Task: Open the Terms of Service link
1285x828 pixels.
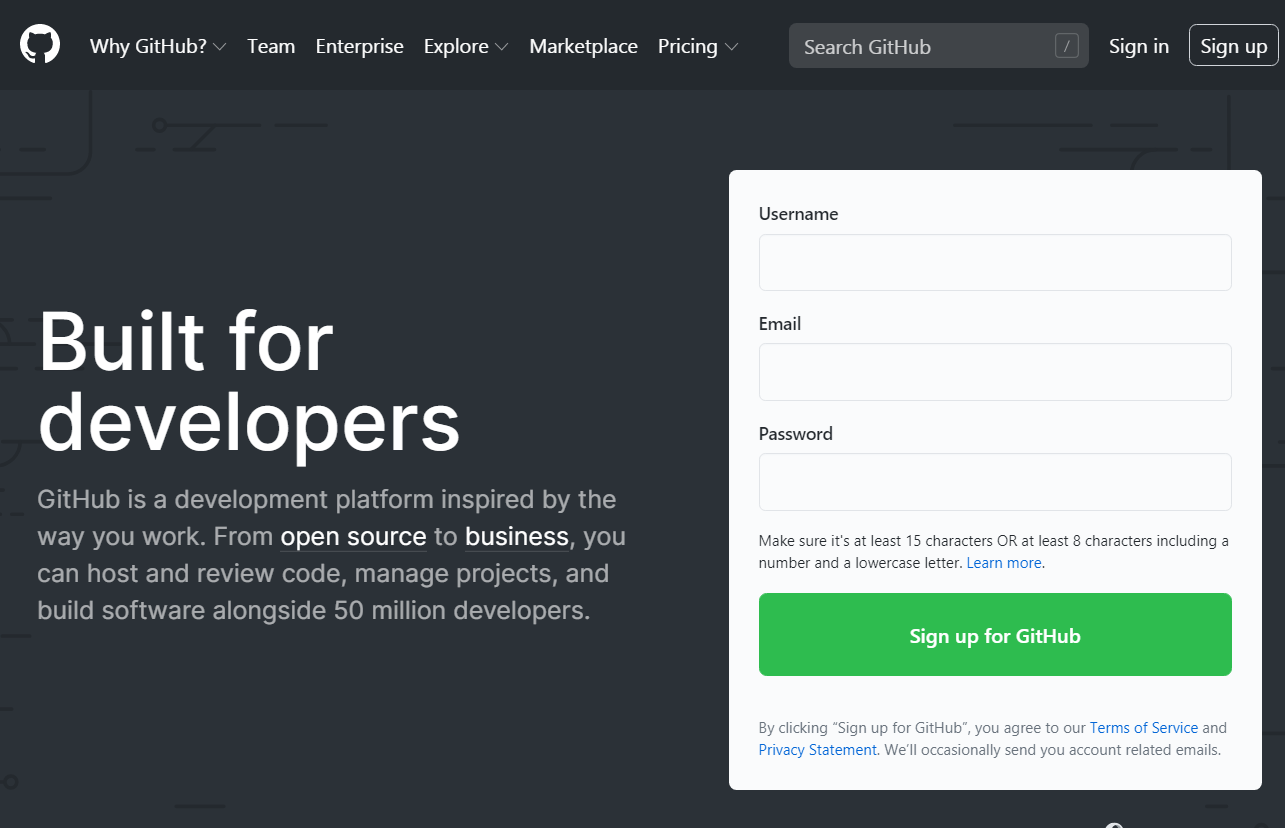Action: pyautogui.click(x=1143, y=728)
